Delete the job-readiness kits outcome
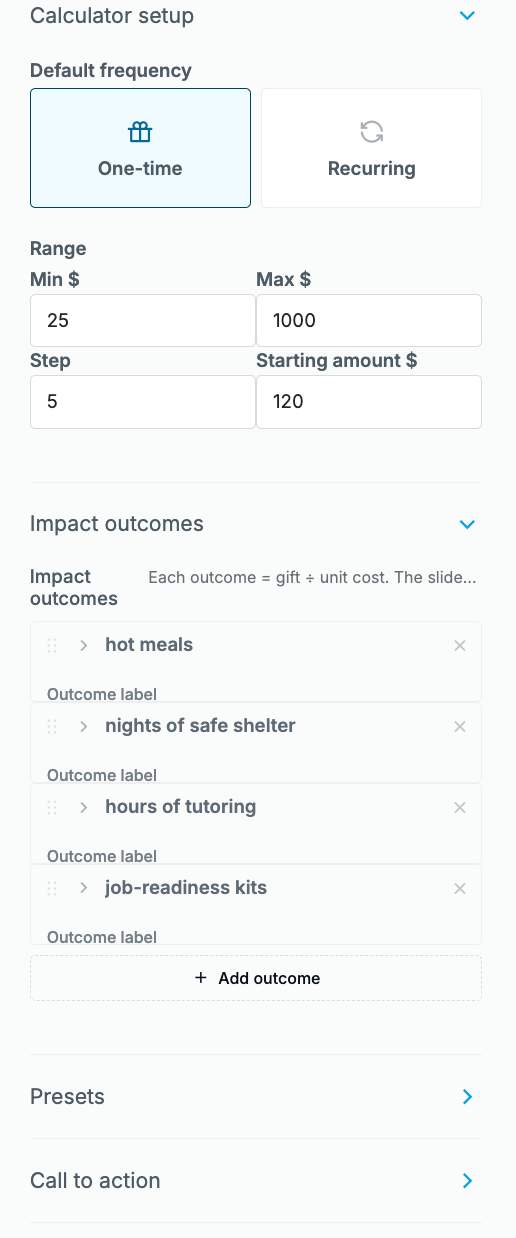The height and width of the screenshot is (1238, 516). pos(460,889)
